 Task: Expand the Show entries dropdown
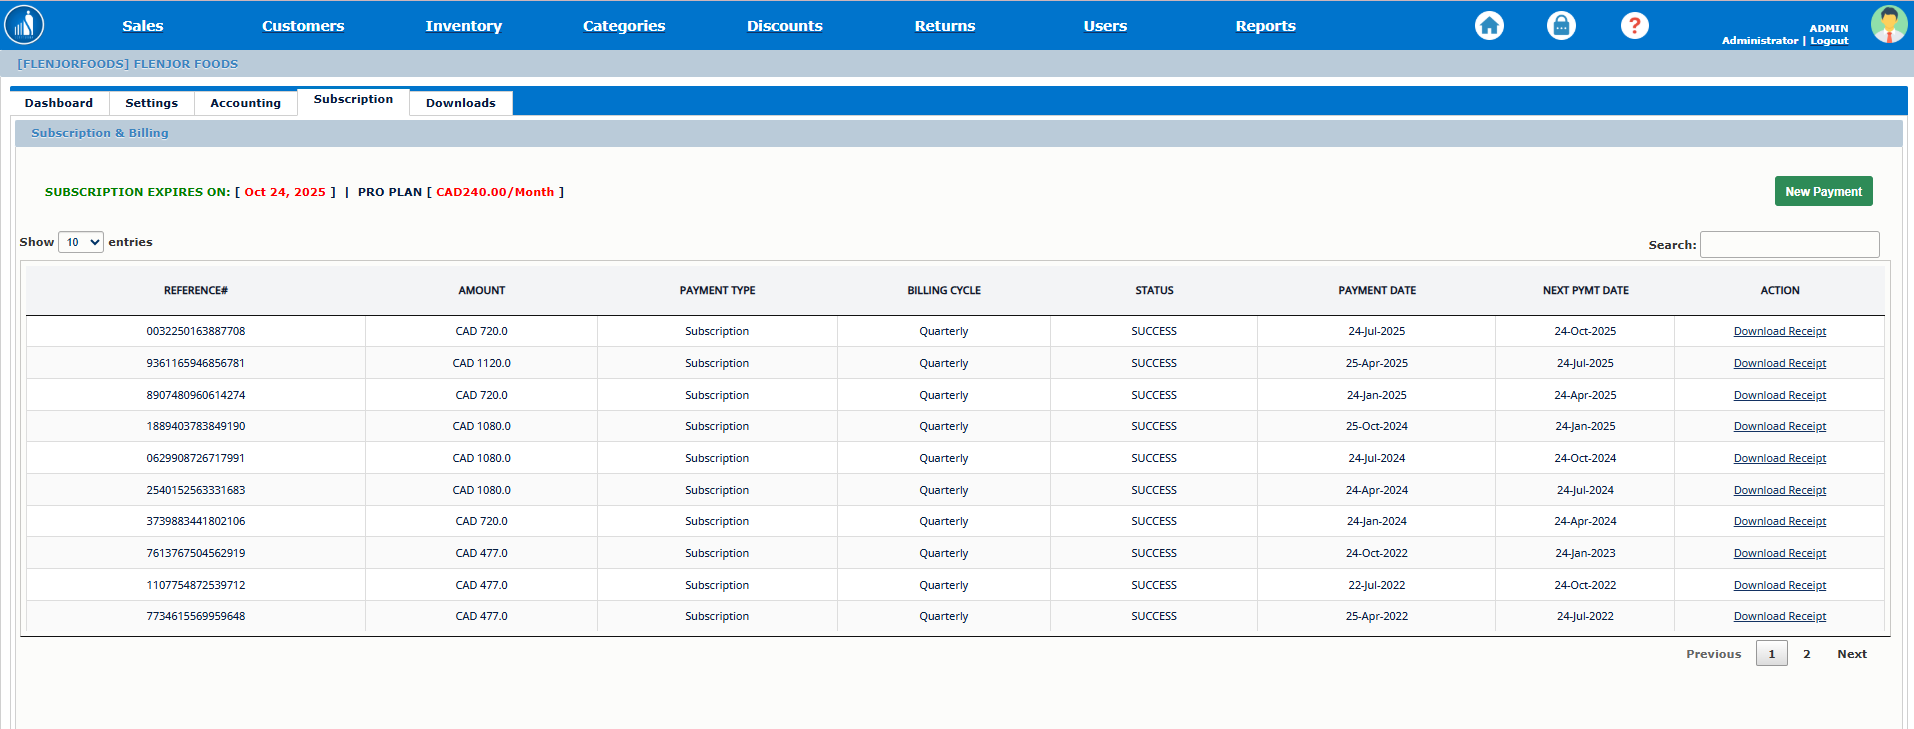click(x=81, y=242)
